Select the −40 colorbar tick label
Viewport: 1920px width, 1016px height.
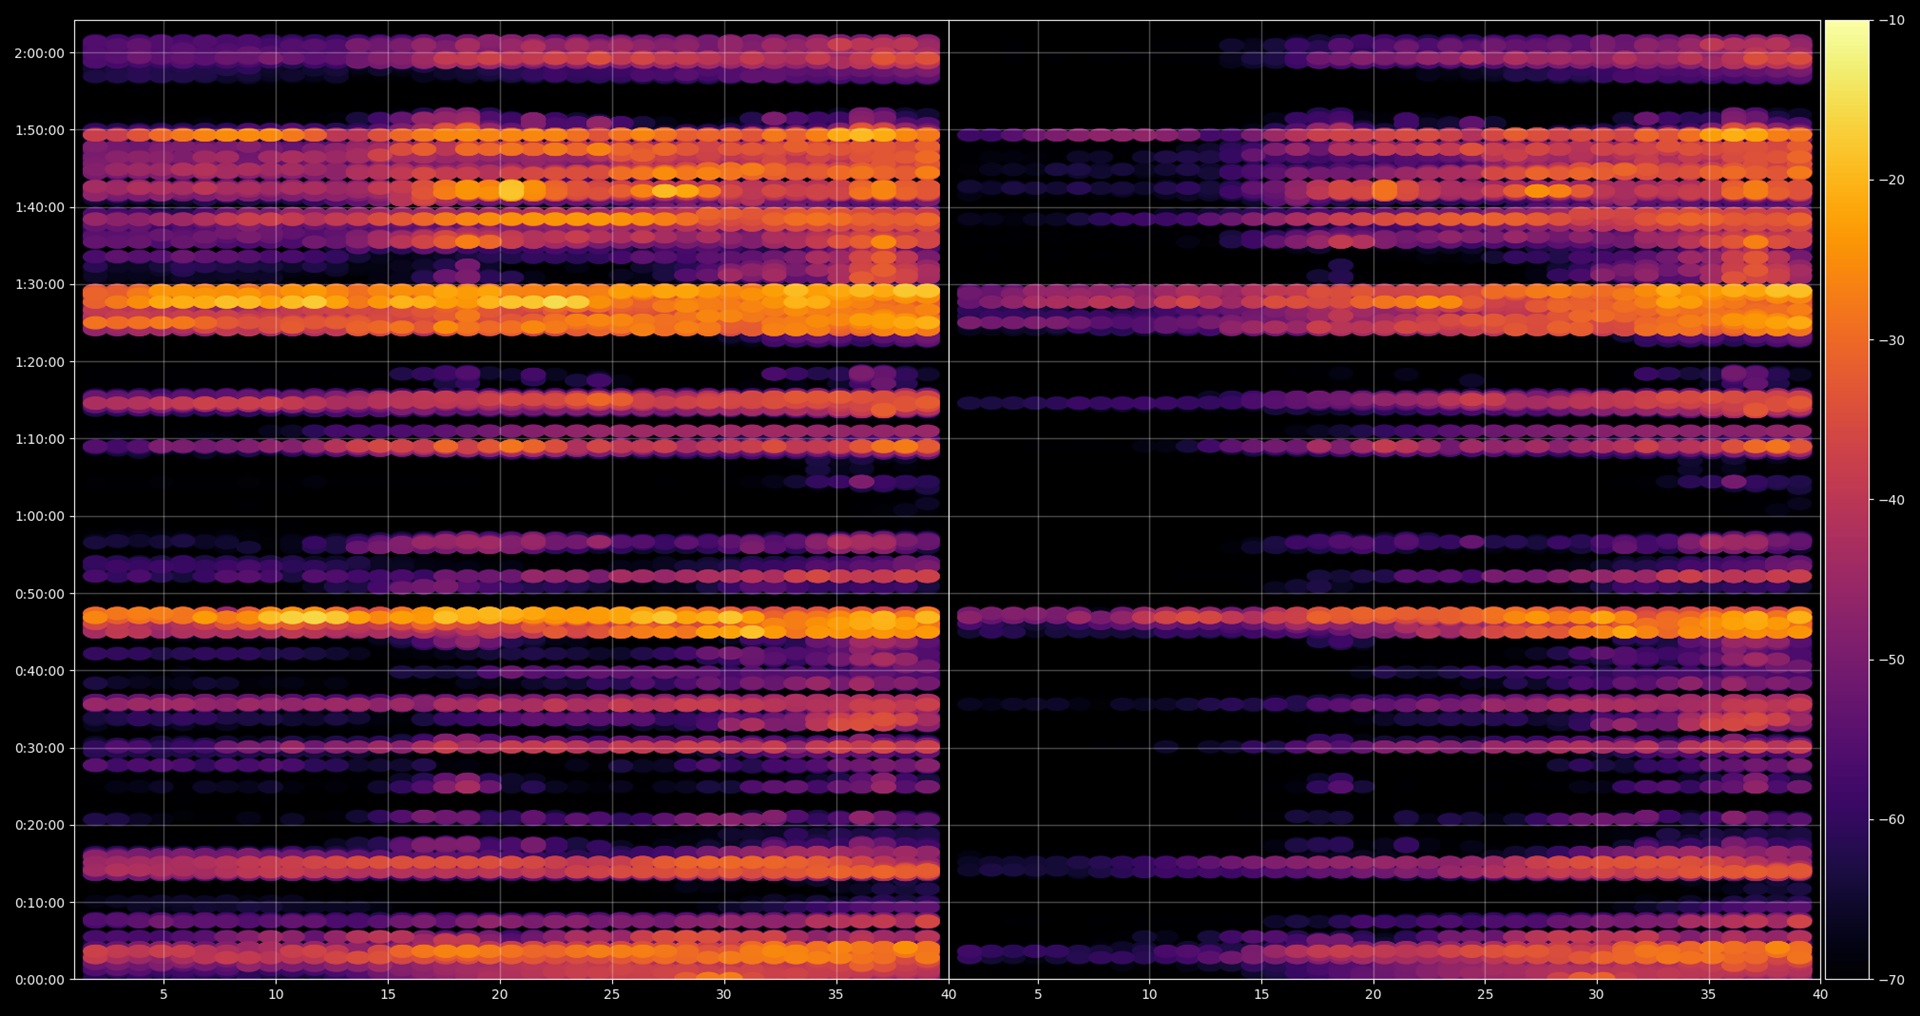1892,500
